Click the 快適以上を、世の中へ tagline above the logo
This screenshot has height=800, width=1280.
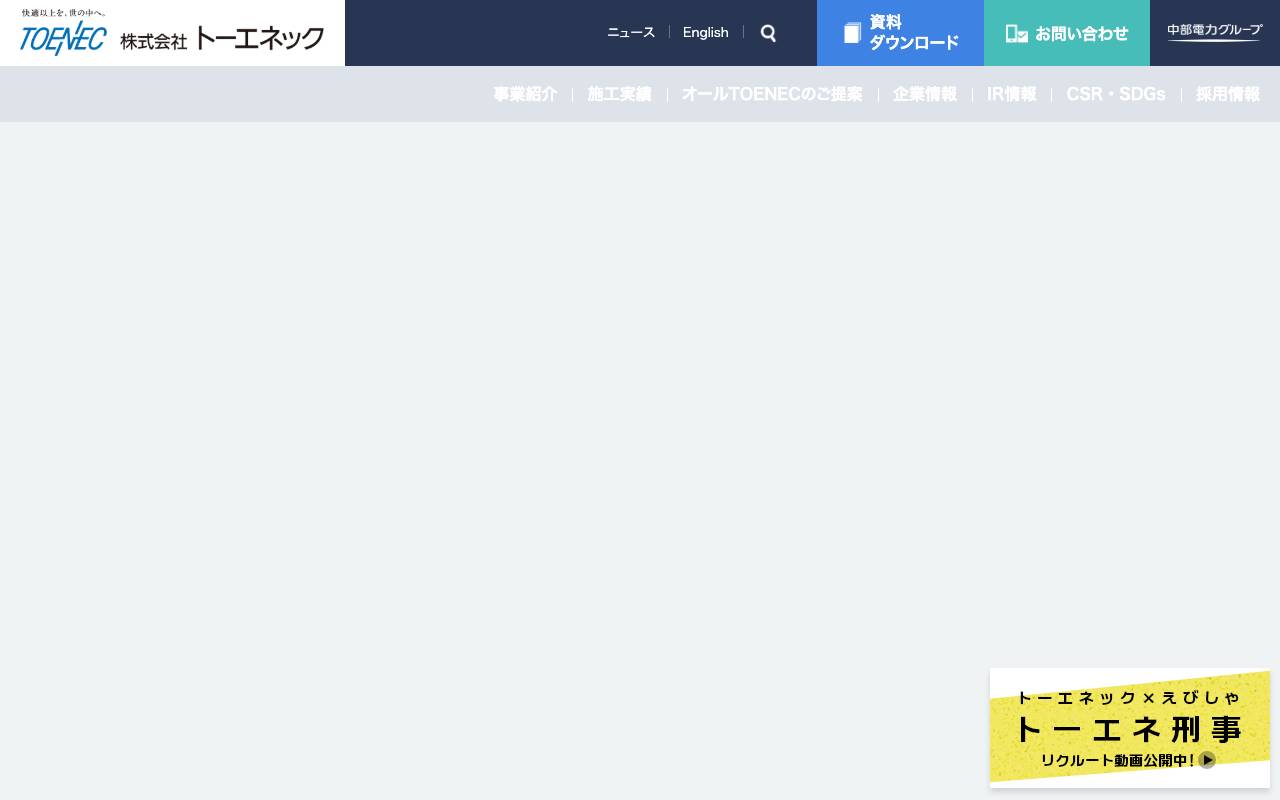click(64, 12)
